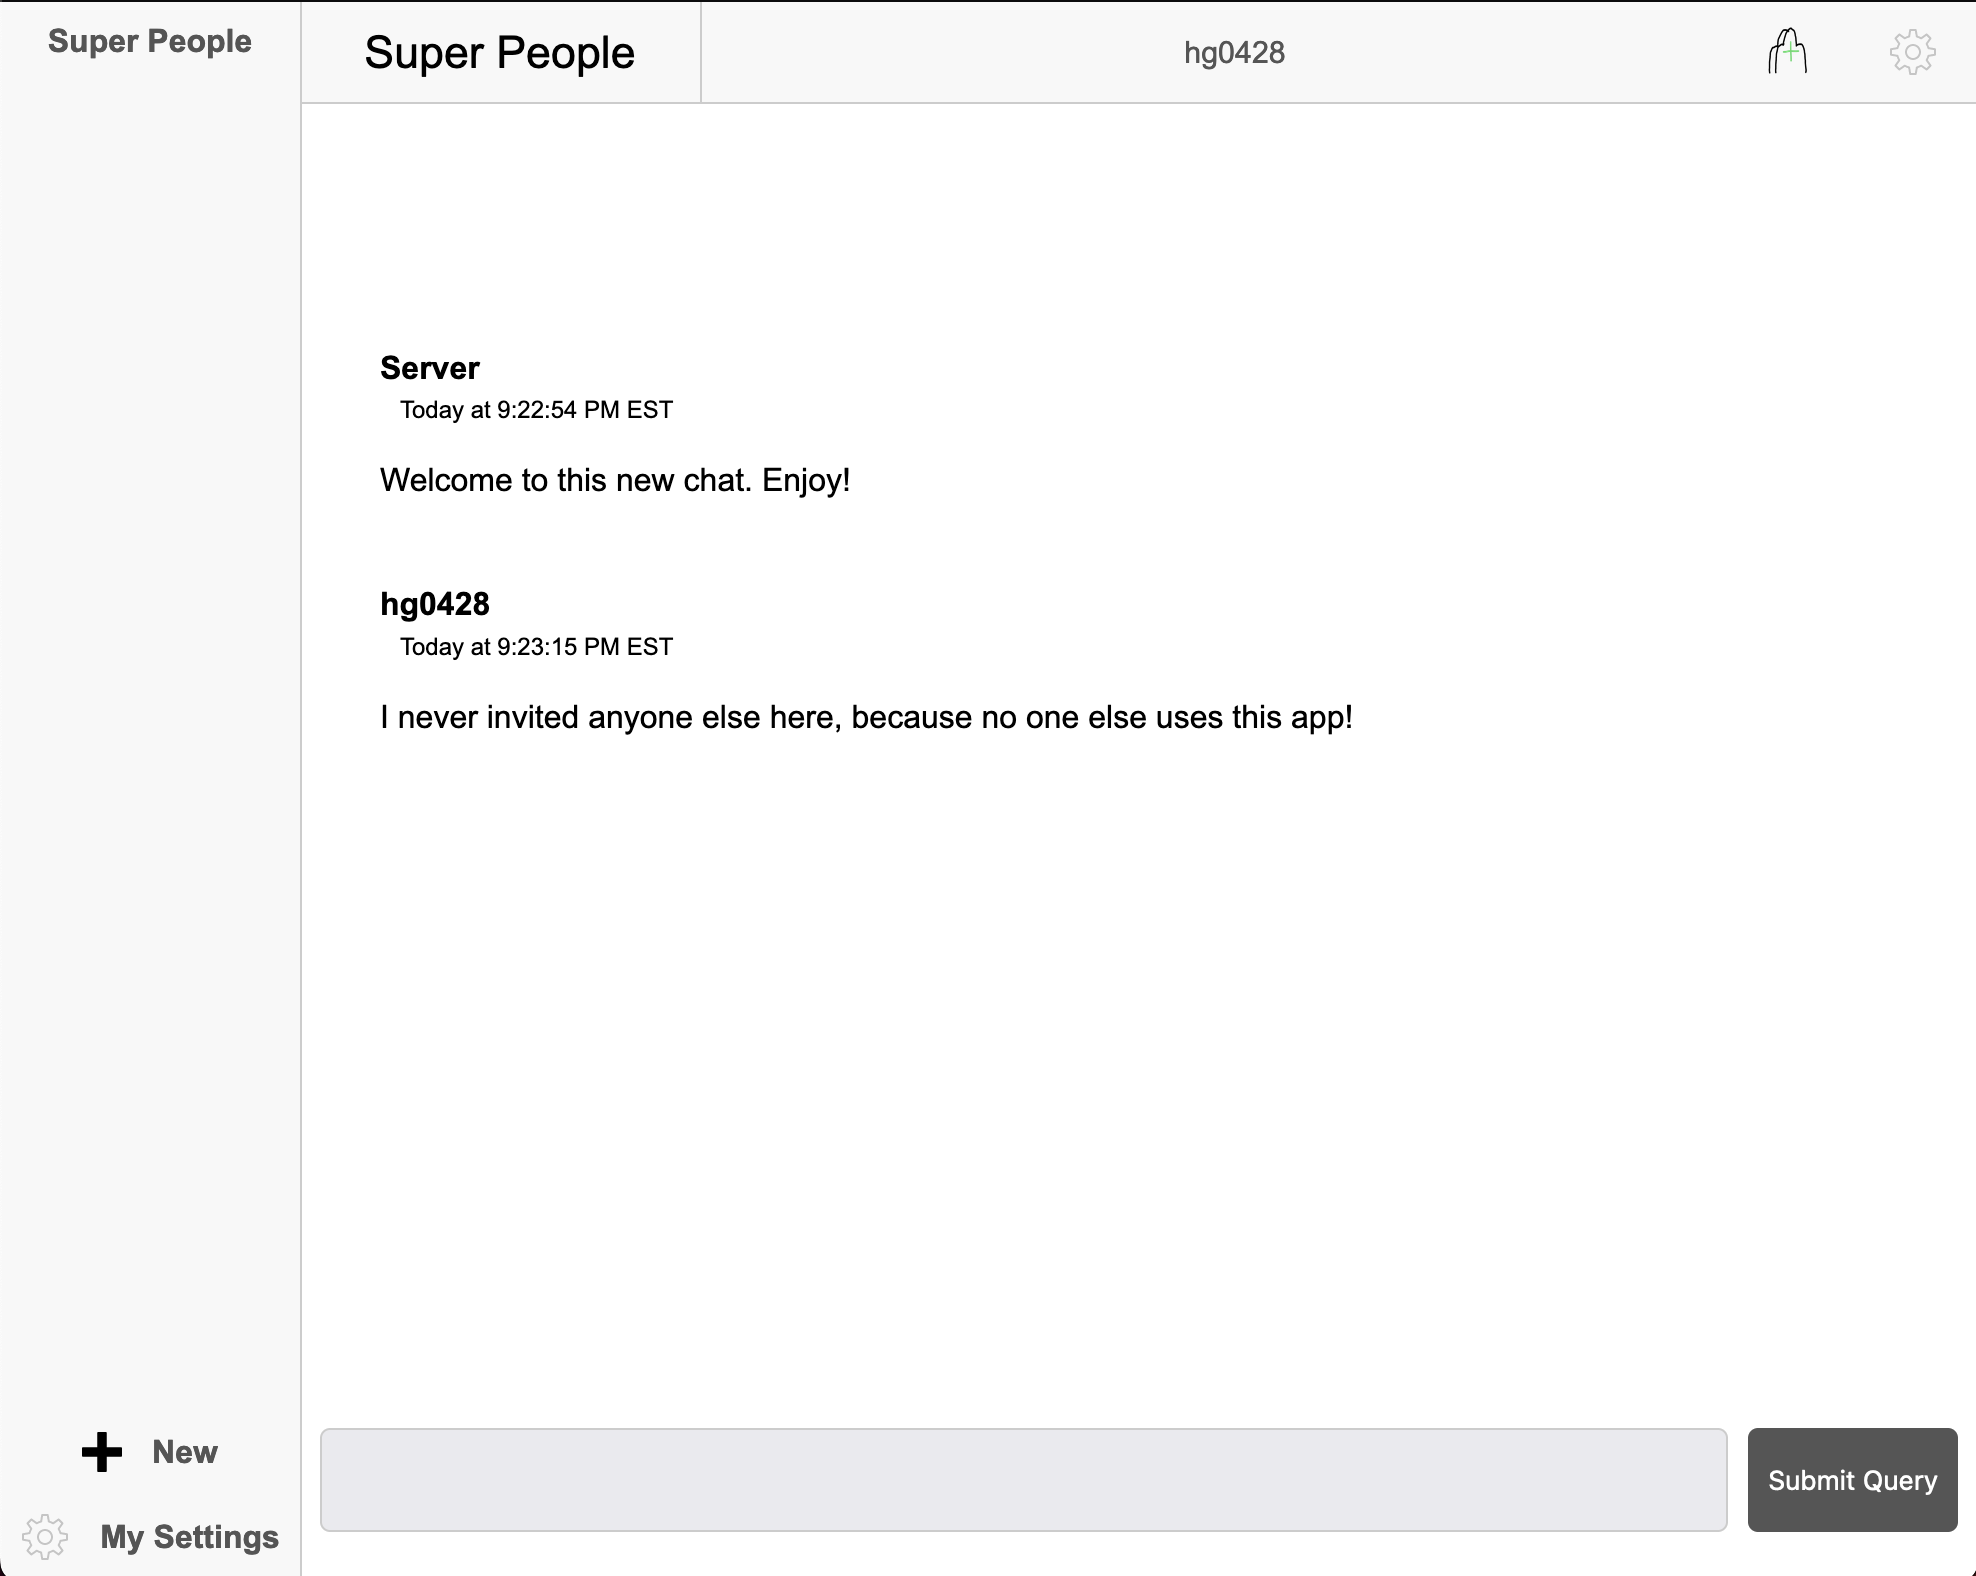This screenshot has width=1976, height=1576.
Task: Select Super People chat in sidebar
Action: coord(150,41)
